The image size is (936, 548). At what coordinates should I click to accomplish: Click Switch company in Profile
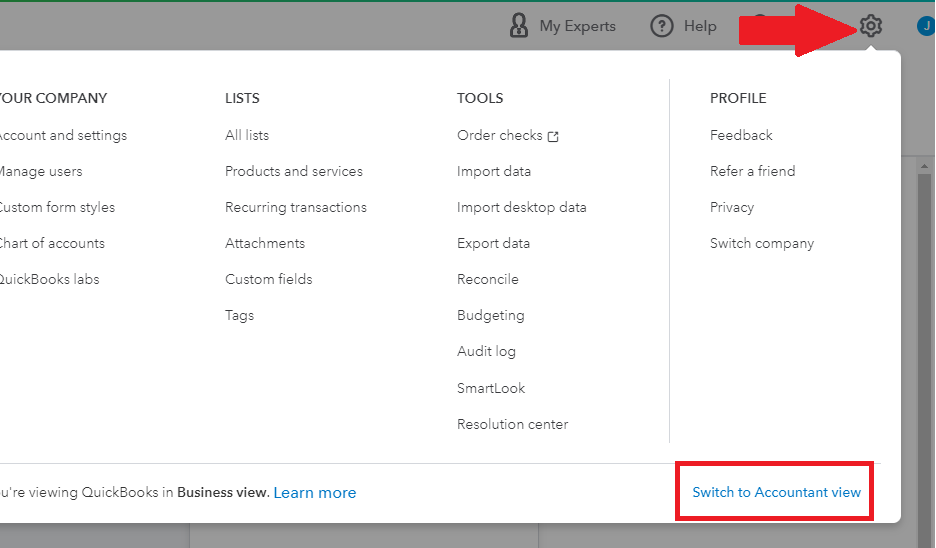point(762,243)
